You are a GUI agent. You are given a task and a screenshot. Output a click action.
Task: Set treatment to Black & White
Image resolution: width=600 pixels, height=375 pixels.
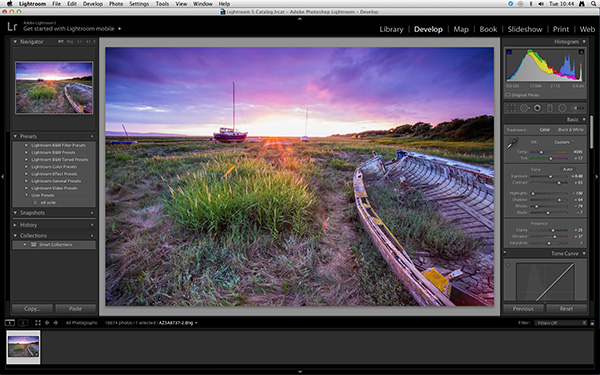coord(571,130)
